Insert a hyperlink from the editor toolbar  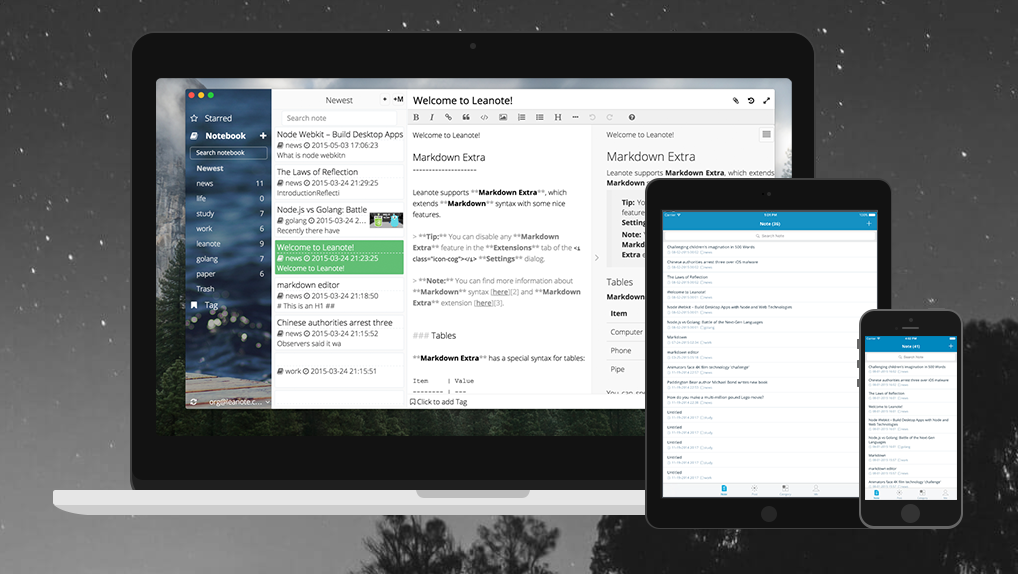click(x=448, y=118)
